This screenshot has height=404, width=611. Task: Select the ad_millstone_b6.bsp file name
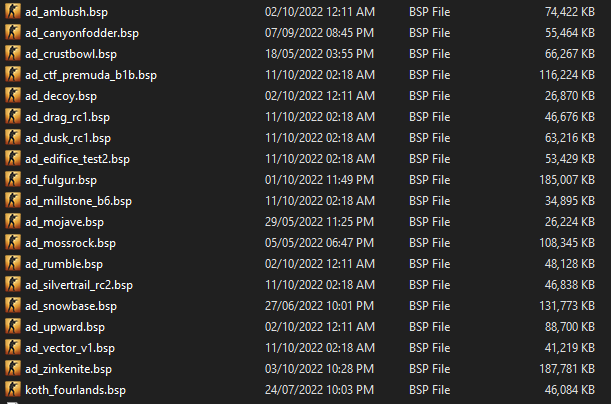[78, 201]
